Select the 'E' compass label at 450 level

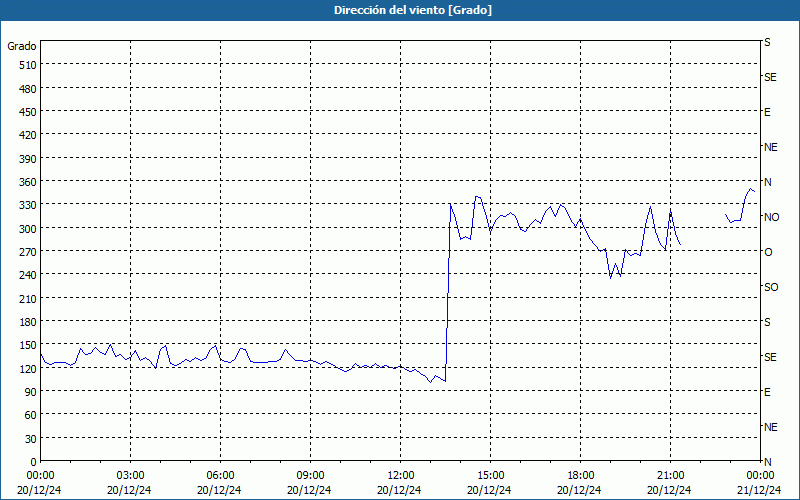point(767,112)
